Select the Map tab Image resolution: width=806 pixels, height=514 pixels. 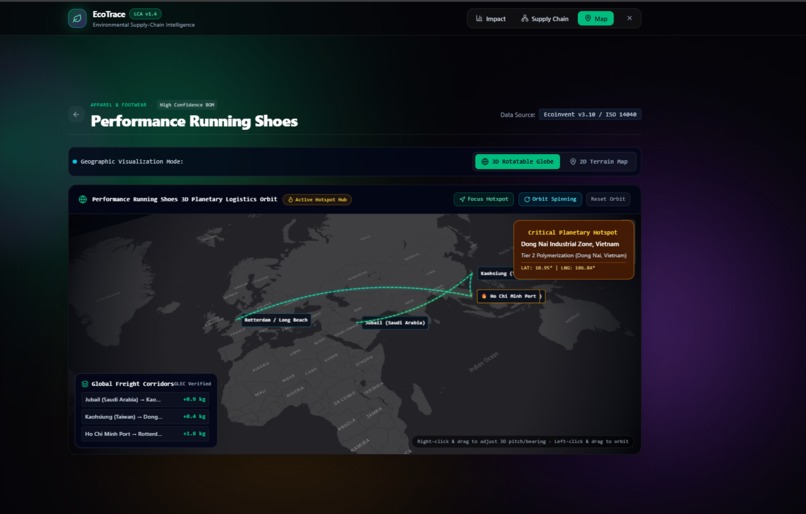(596, 19)
